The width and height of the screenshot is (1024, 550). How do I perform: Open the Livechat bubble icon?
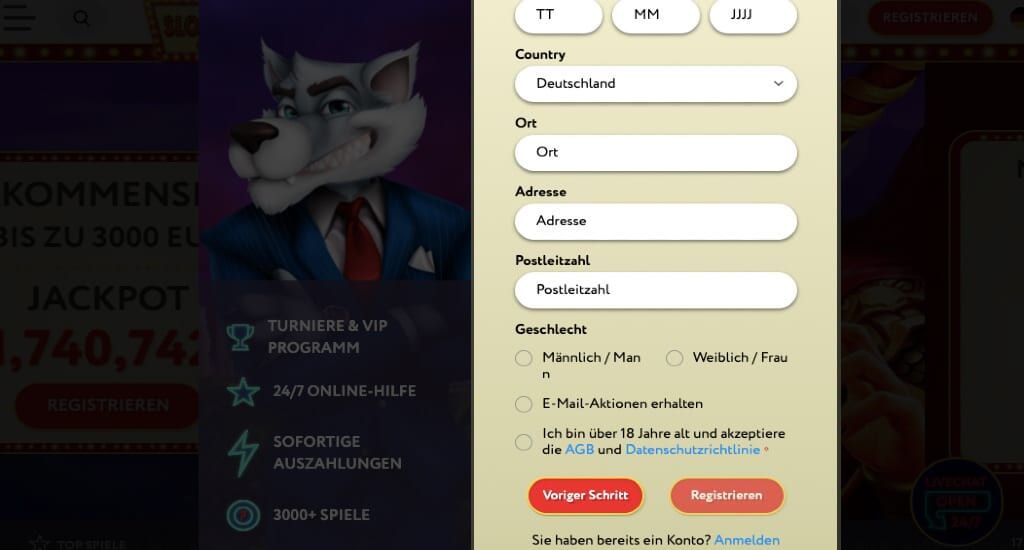956,502
